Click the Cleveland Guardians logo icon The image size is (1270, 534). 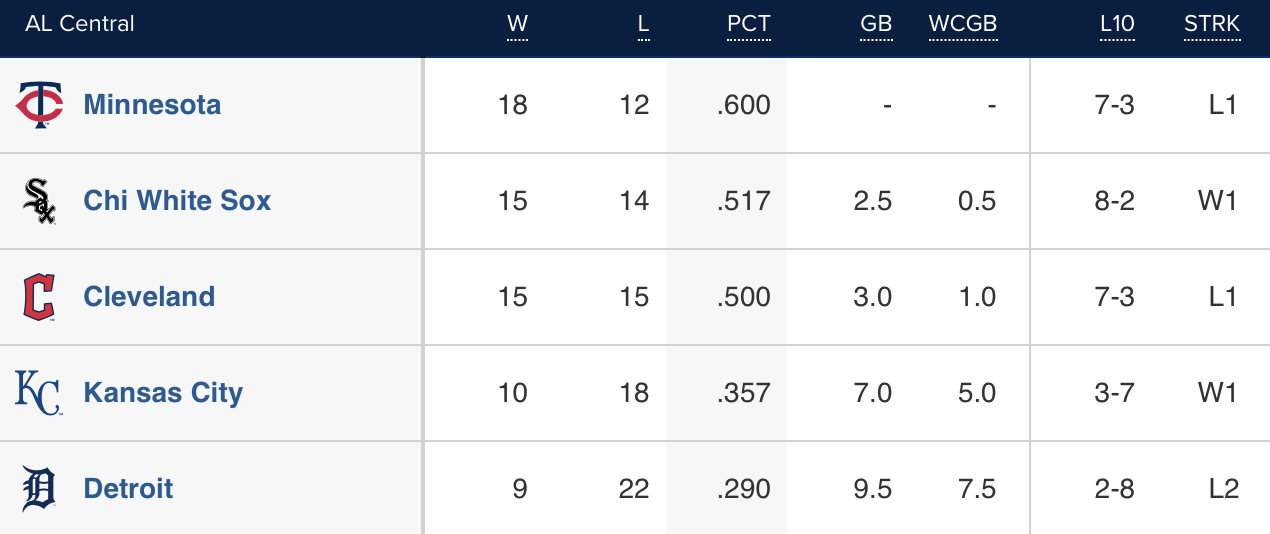[39, 297]
